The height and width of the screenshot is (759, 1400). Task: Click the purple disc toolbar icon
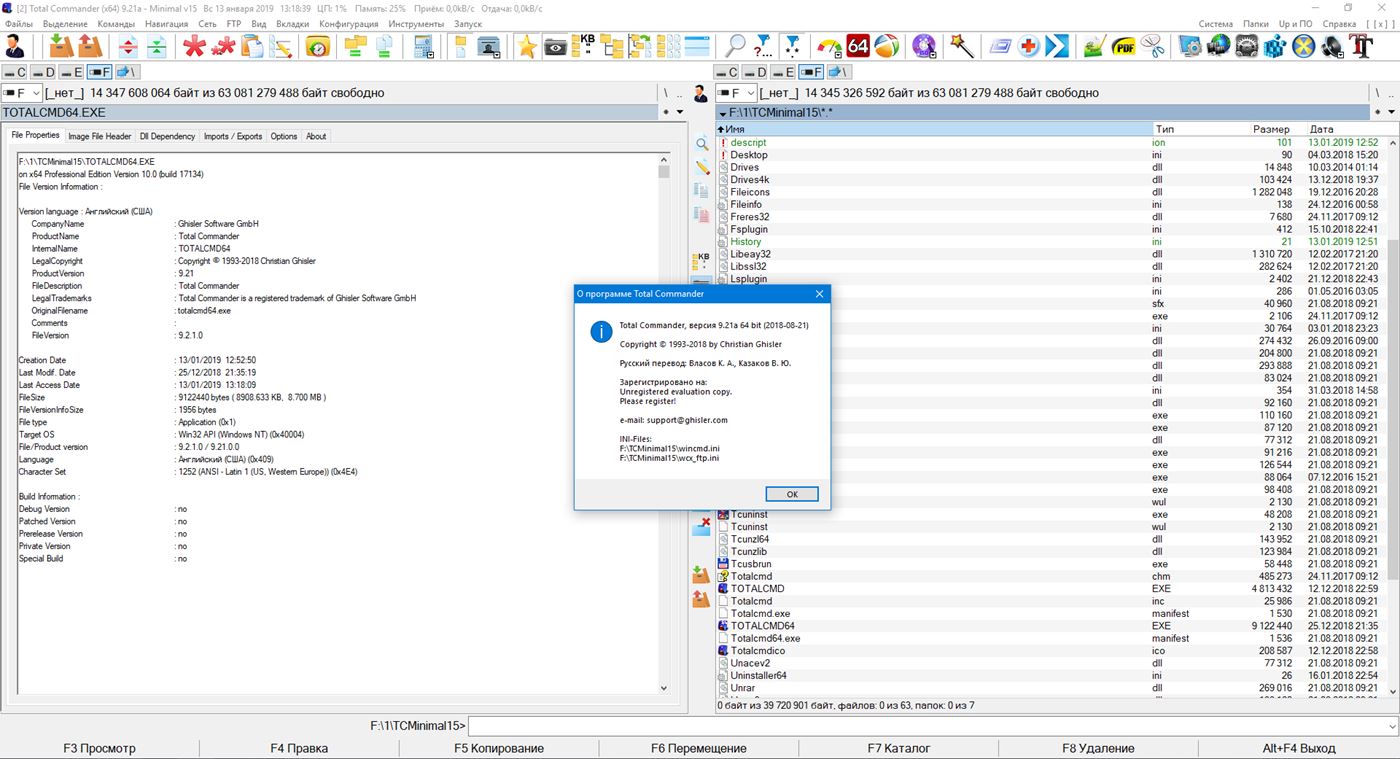pos(925,46)
